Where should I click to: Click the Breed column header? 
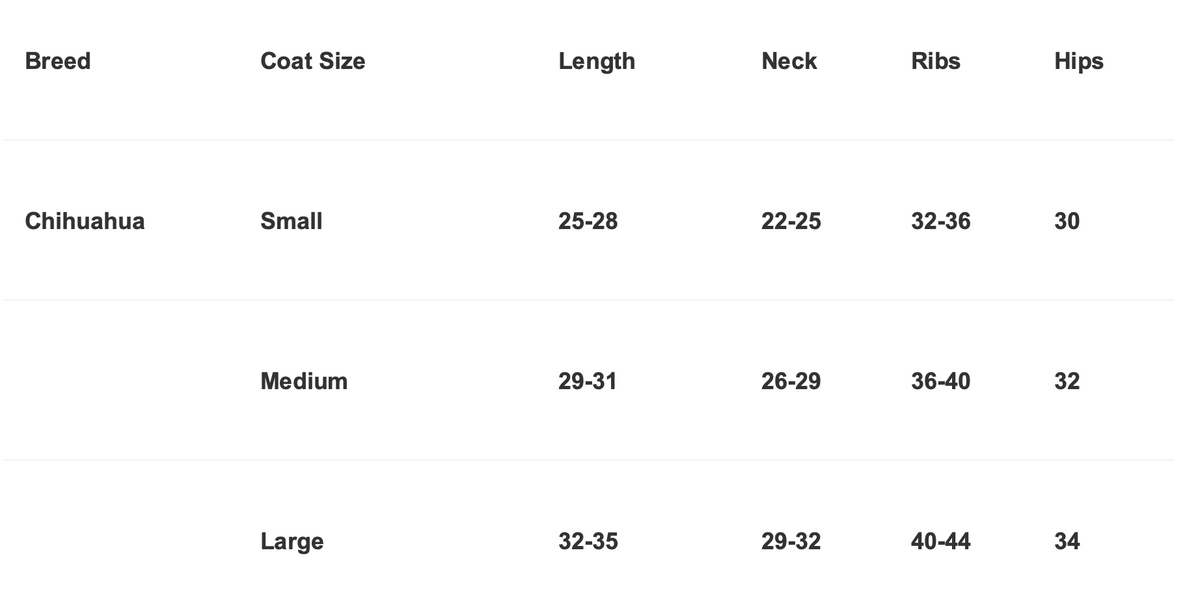(x=58, y=61)
